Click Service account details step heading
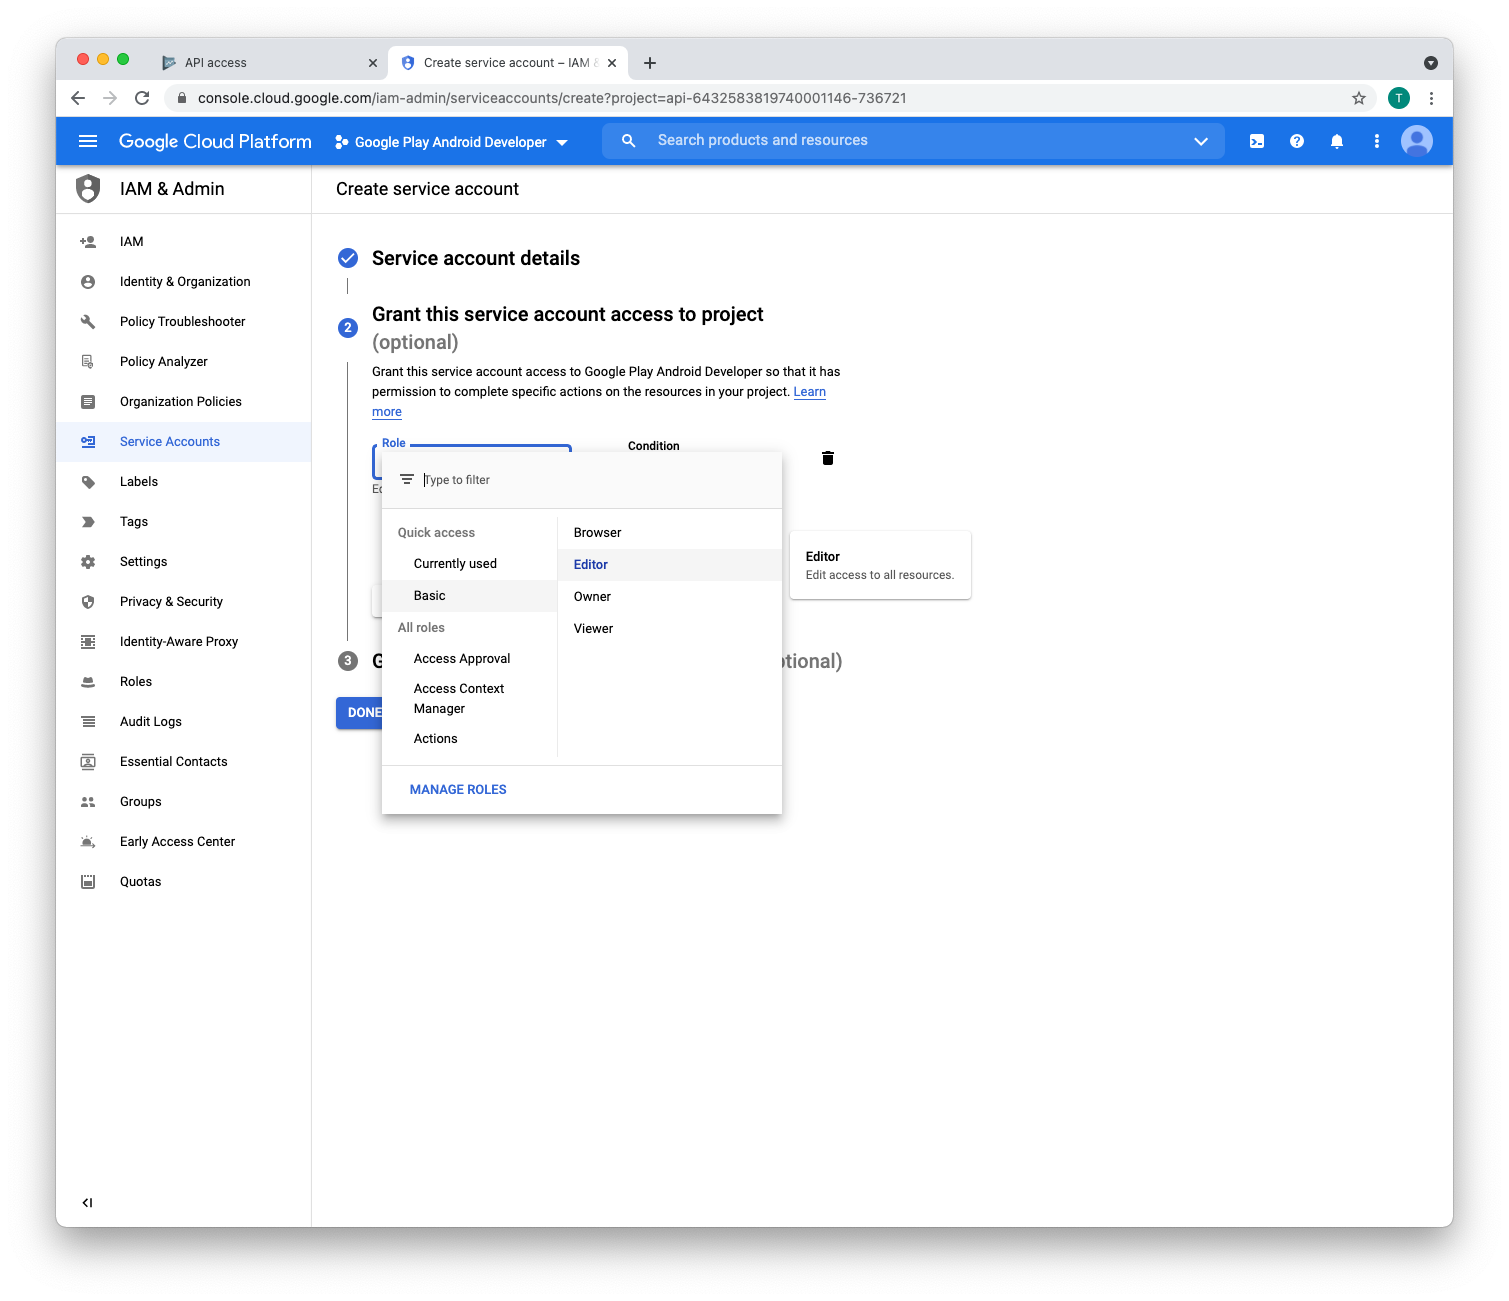Image resolution: width=1509 pixels, height=1301 pixels. (x=476, y=258)
